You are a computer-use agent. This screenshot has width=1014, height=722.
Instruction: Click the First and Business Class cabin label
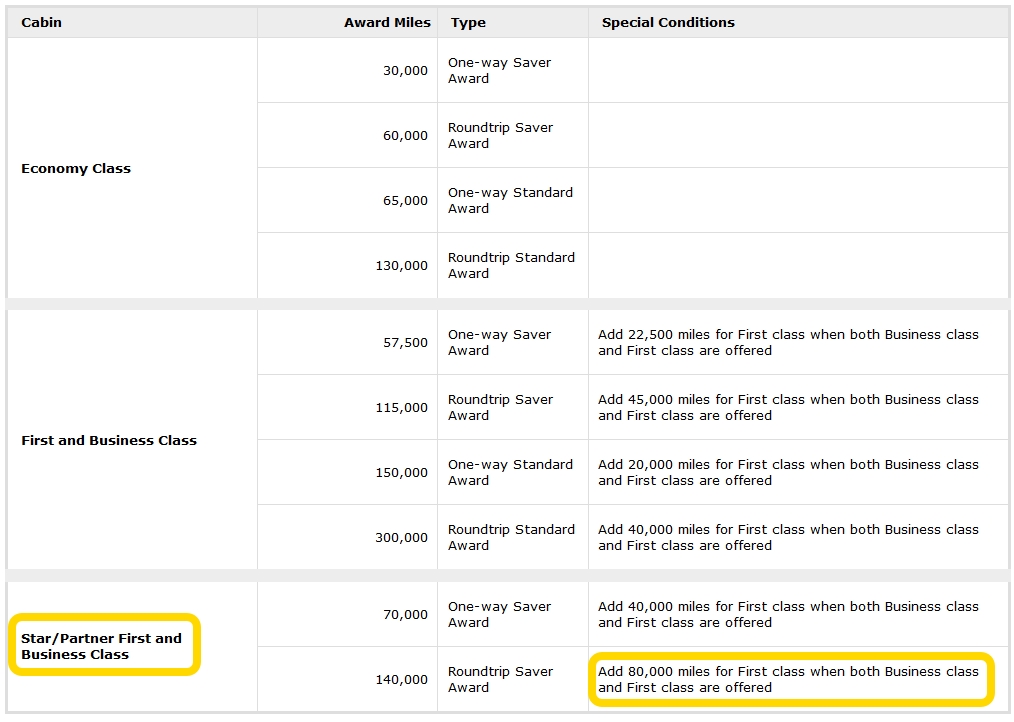109,440
